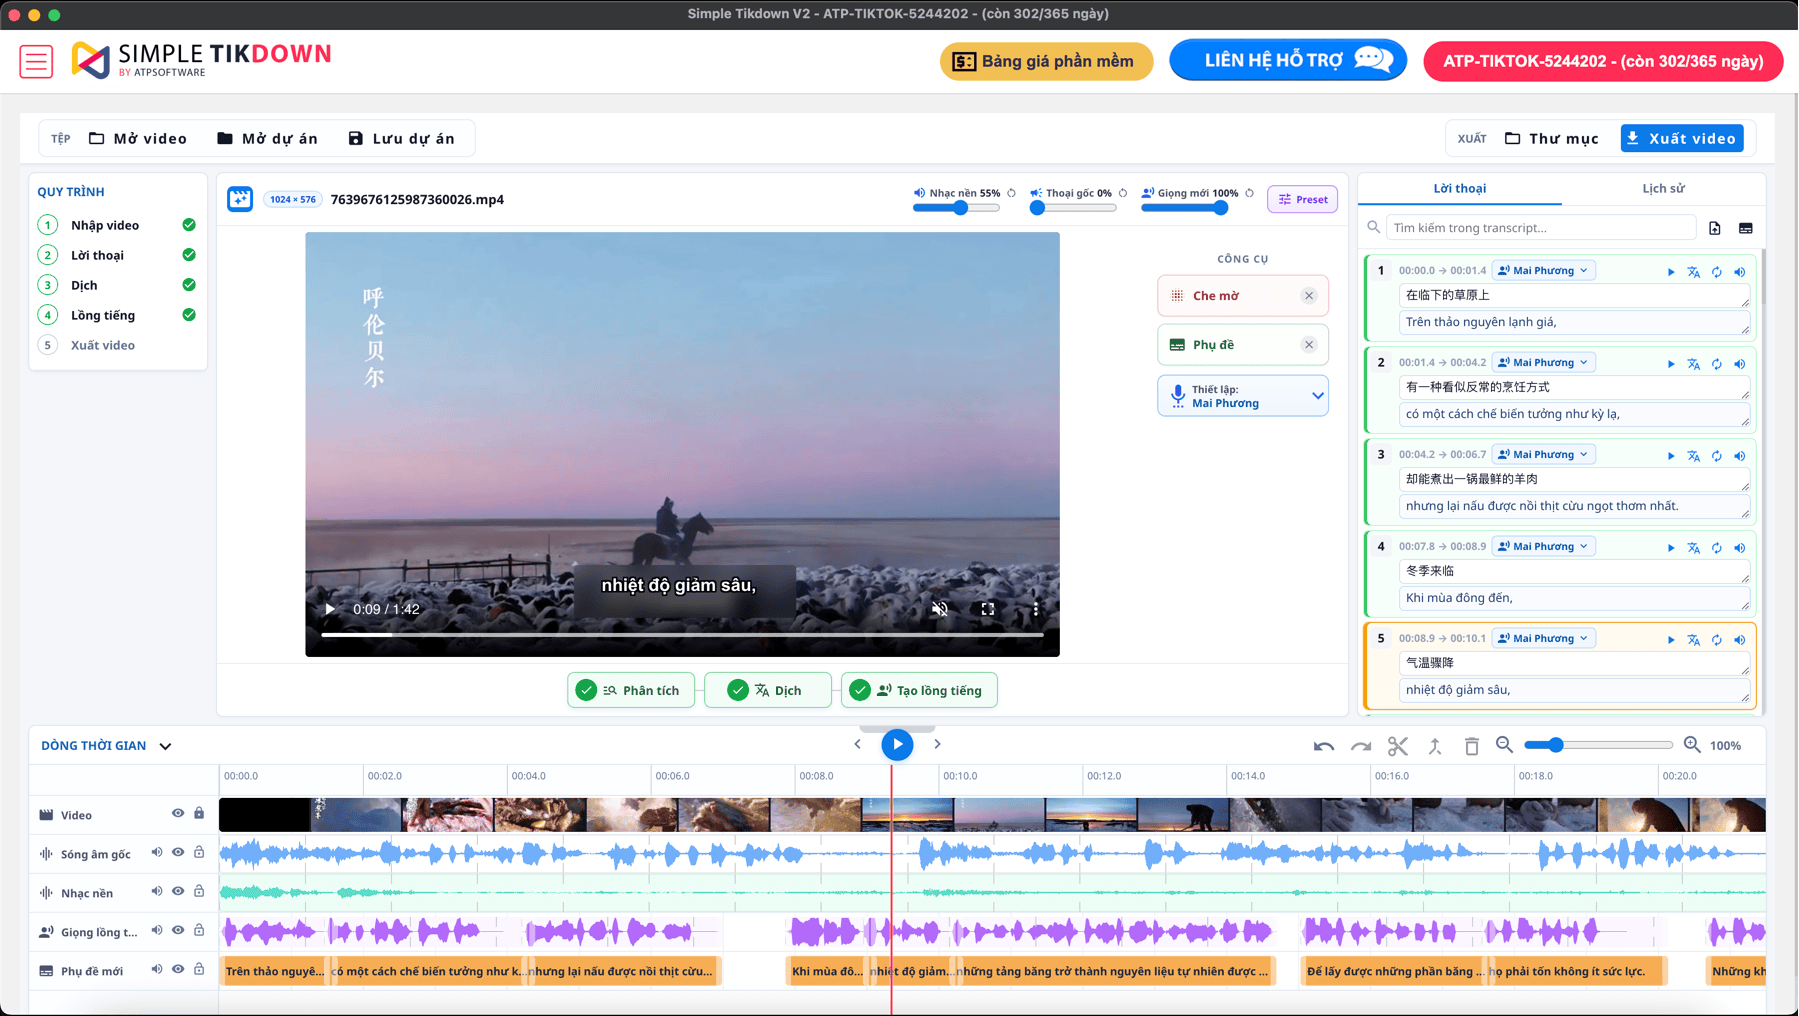This screenshot has height=1016, width=1799.
Task: Open voice dropdown for segment 3
Action: click(x=1543, y=455)
